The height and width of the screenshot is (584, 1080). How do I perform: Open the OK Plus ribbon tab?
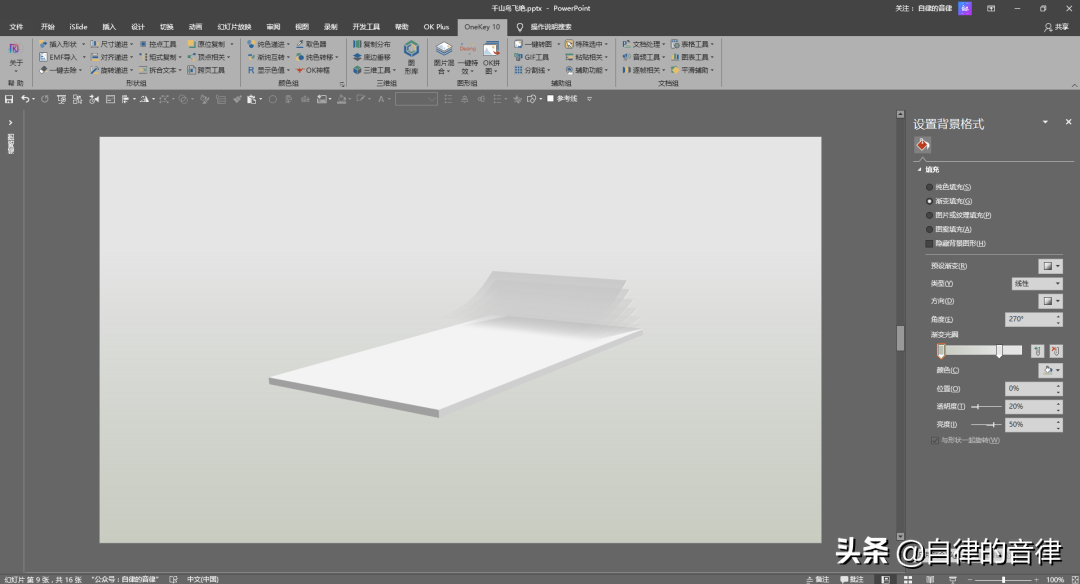[x=436, y=27]
